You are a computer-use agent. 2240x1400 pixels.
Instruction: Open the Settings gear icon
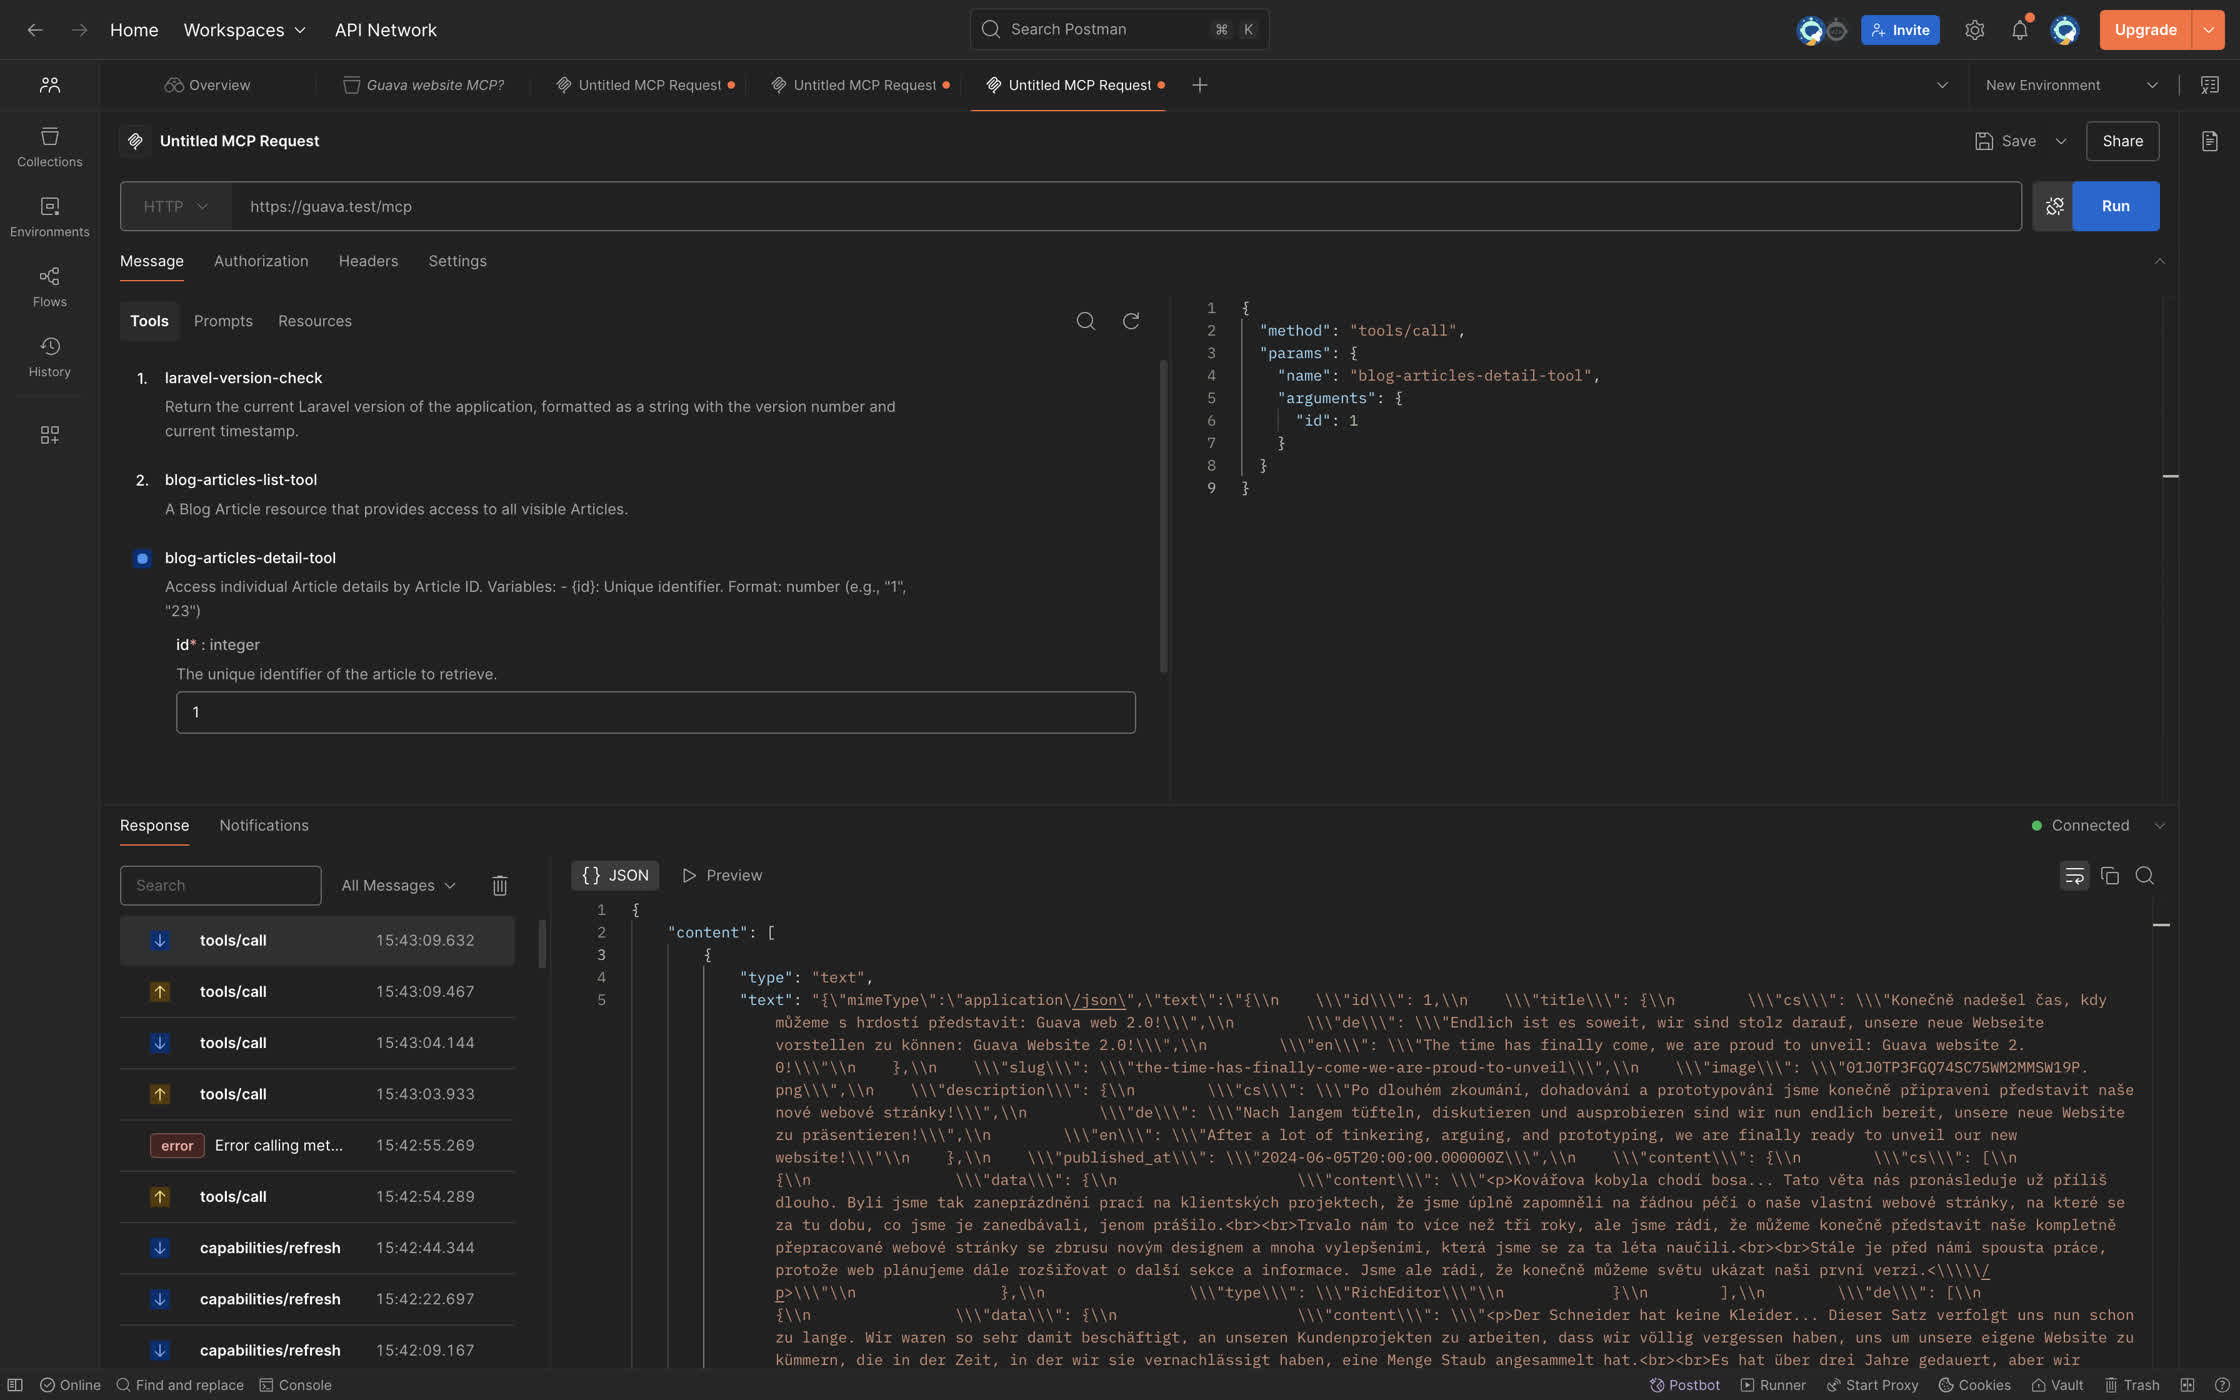(x=1974, y=30)
